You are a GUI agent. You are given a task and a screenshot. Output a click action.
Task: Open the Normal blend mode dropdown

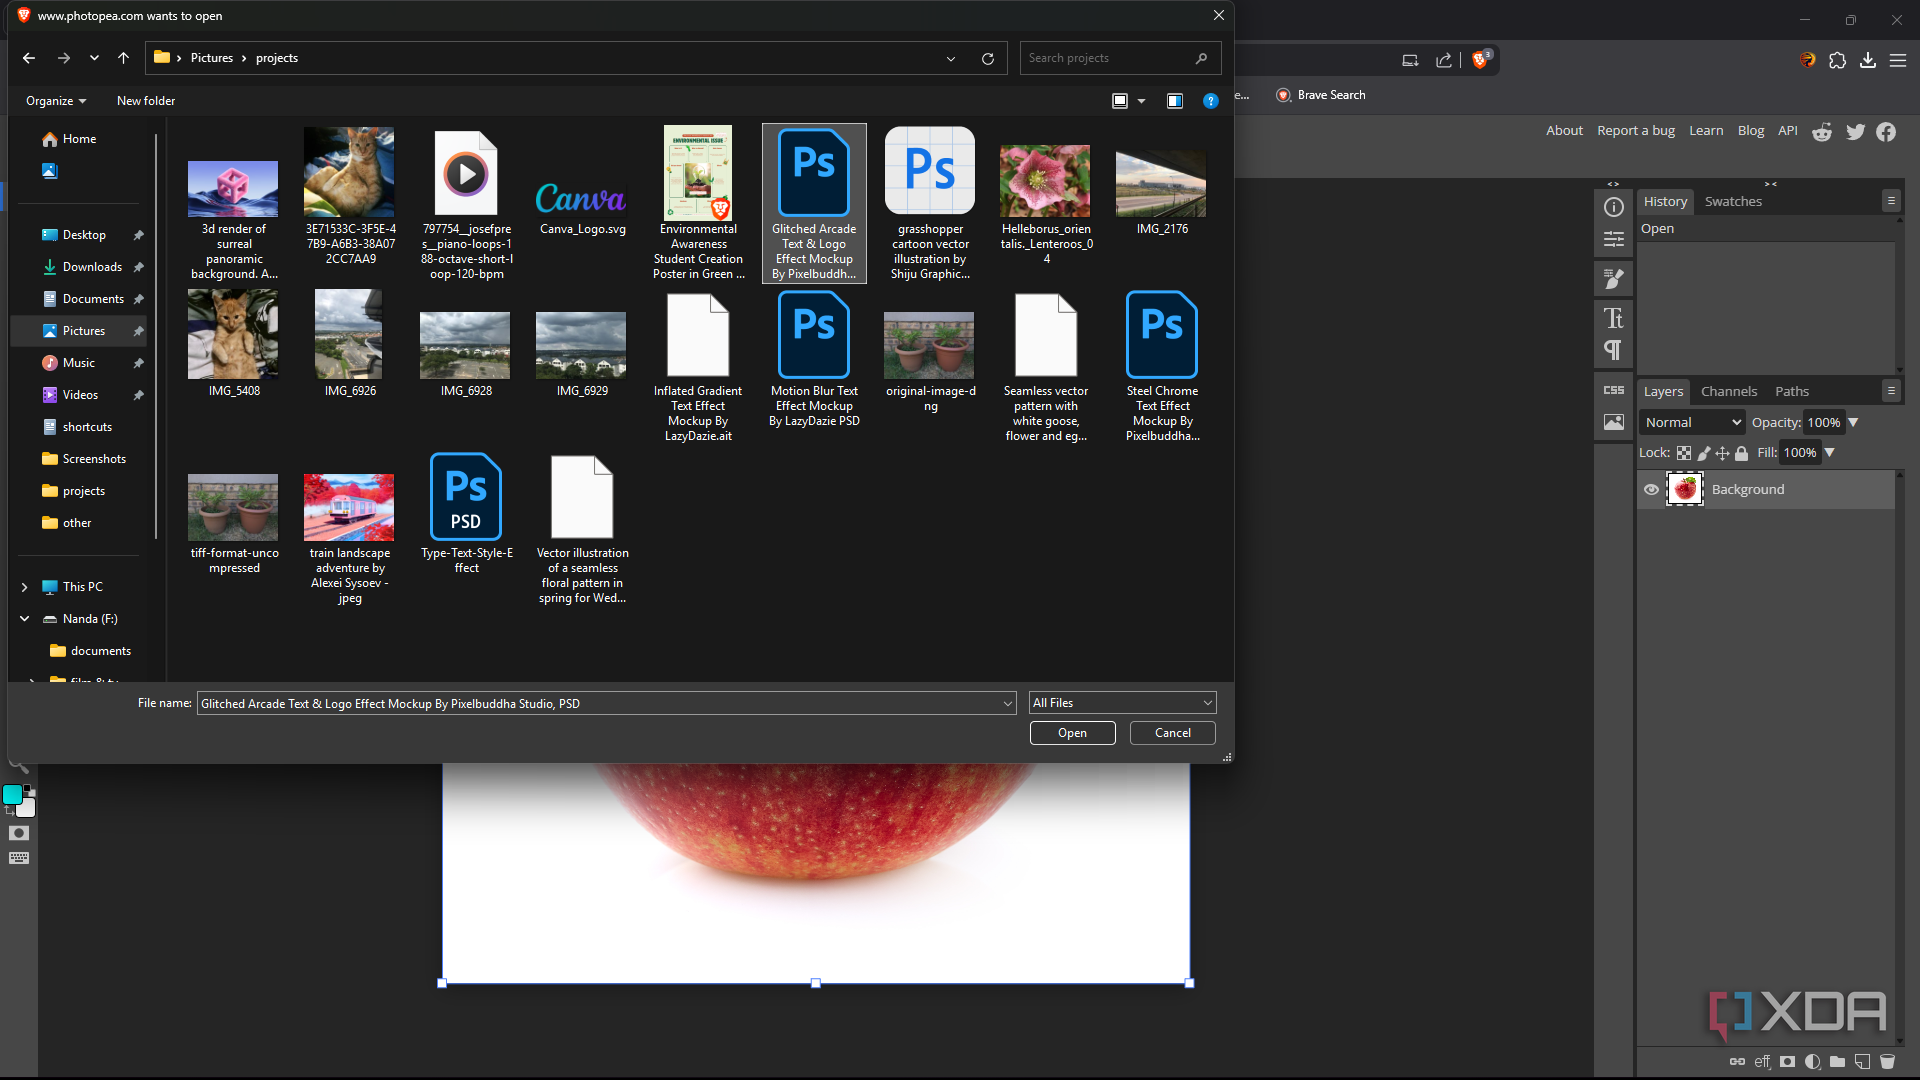pos(1692,422)
